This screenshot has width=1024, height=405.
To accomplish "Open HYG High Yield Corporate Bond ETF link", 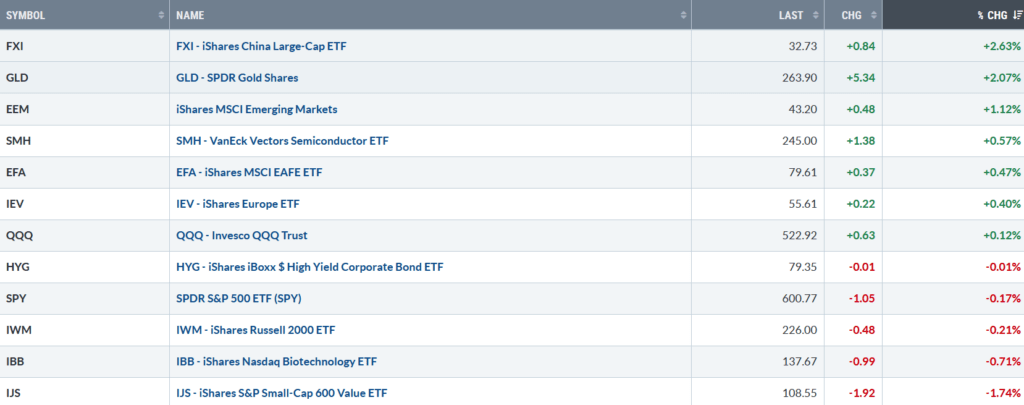I will [x=310, y=267].
